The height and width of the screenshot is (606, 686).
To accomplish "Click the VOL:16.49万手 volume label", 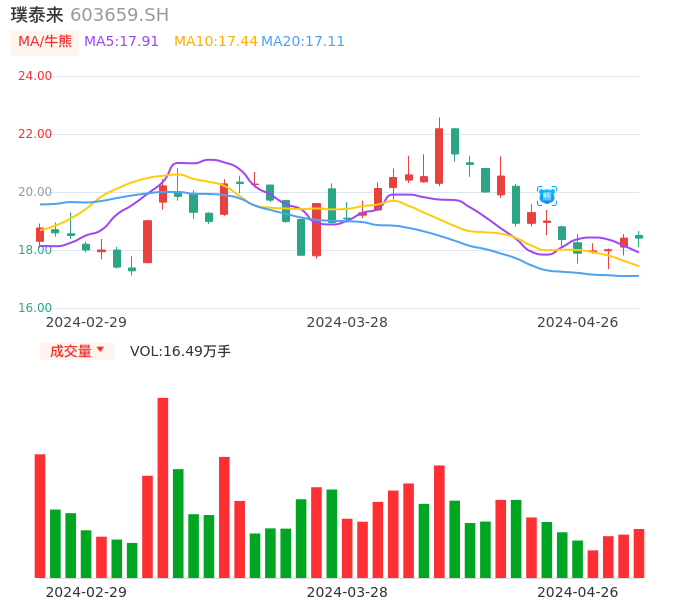I will click(x=180, y=351).
